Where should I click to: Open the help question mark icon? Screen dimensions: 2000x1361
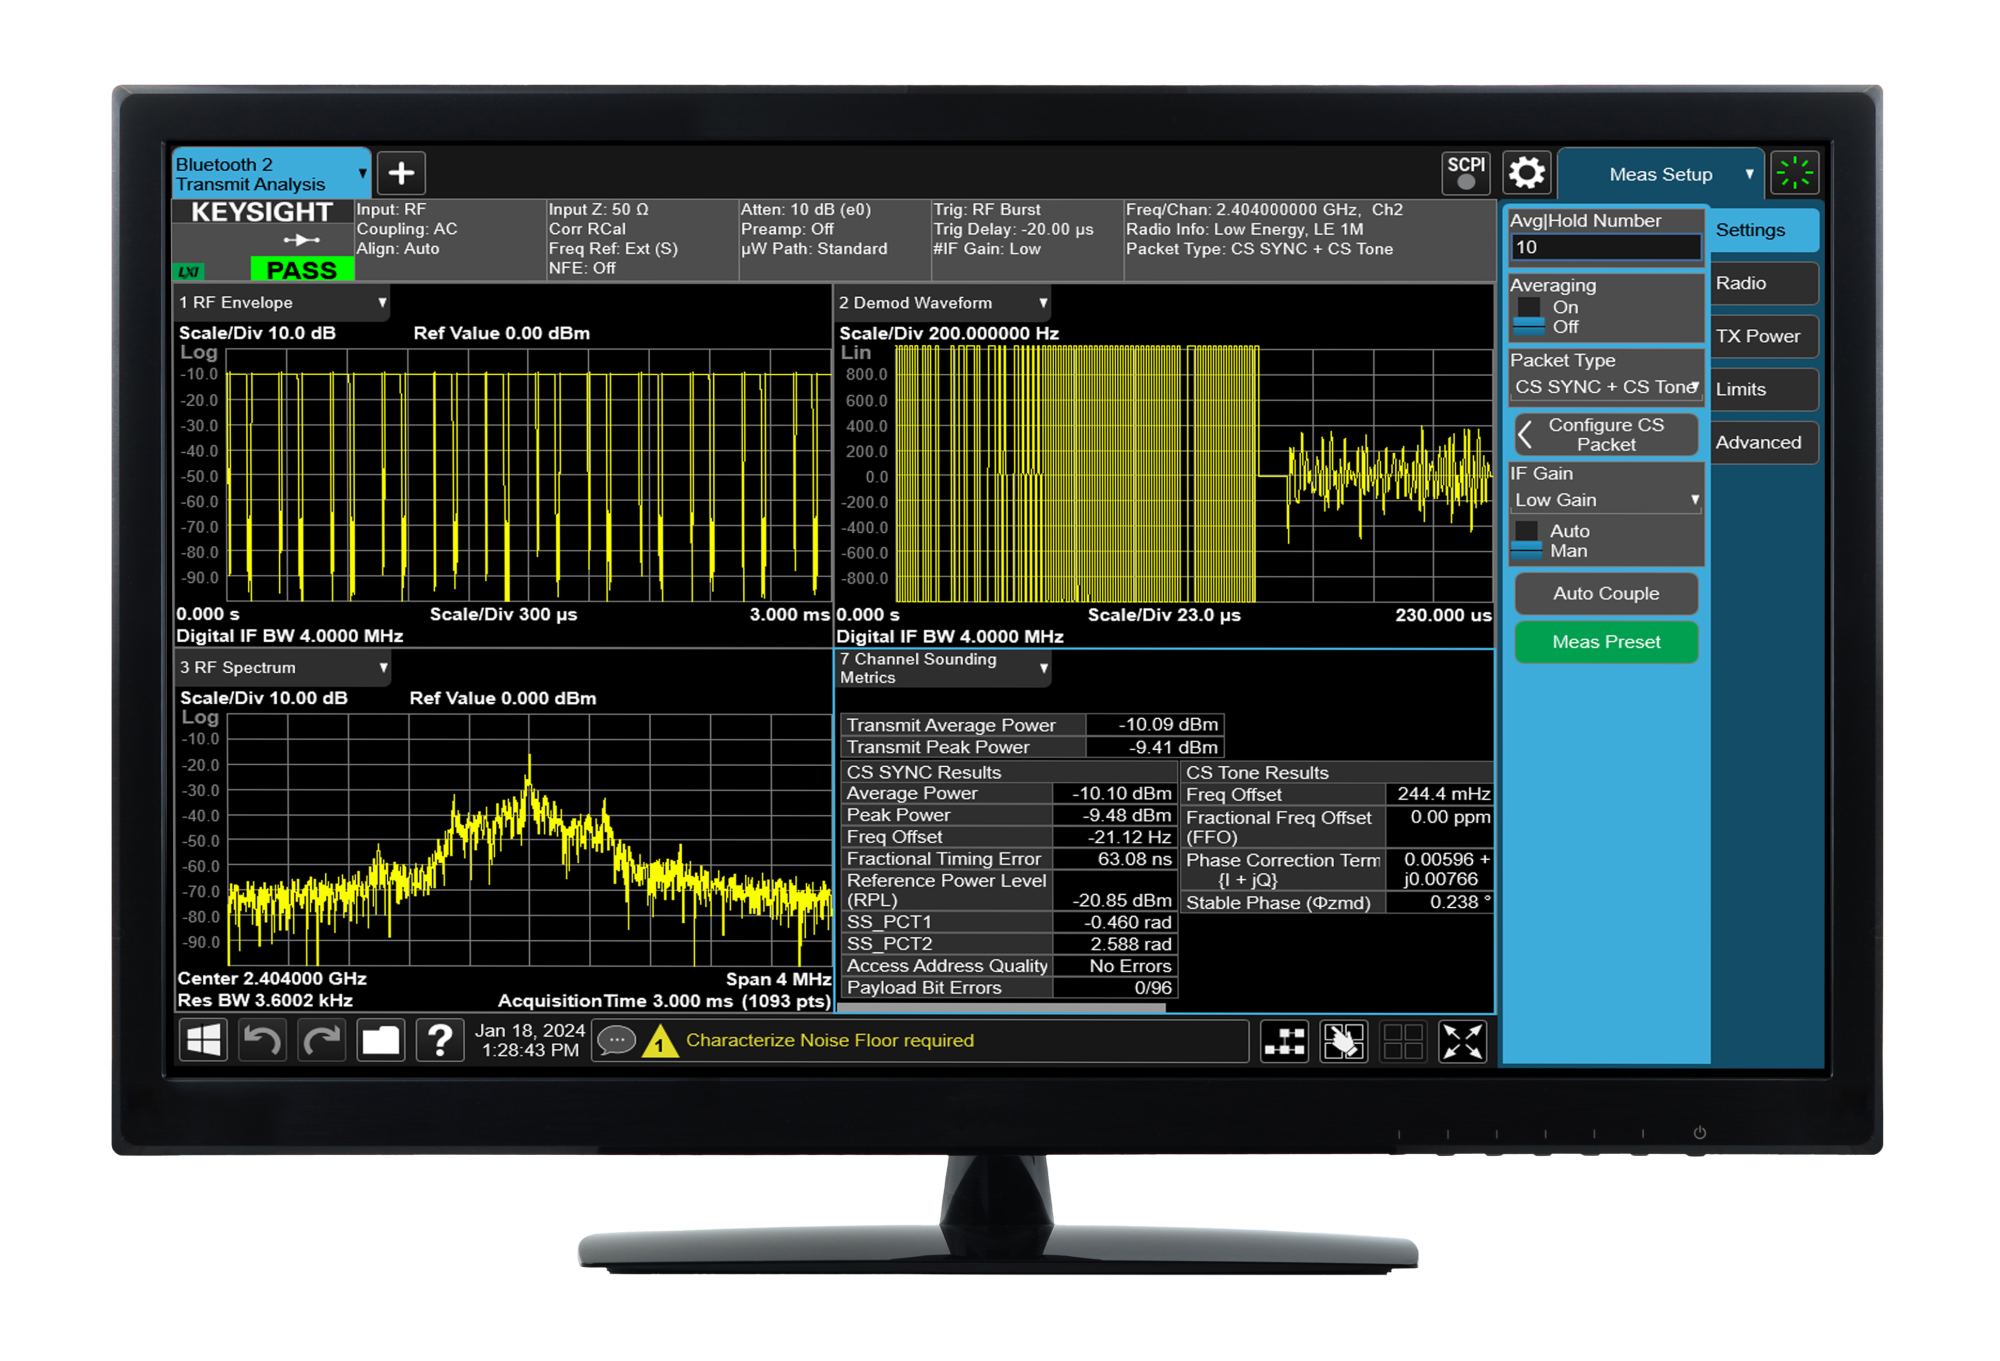click(x=439, y=1041)
